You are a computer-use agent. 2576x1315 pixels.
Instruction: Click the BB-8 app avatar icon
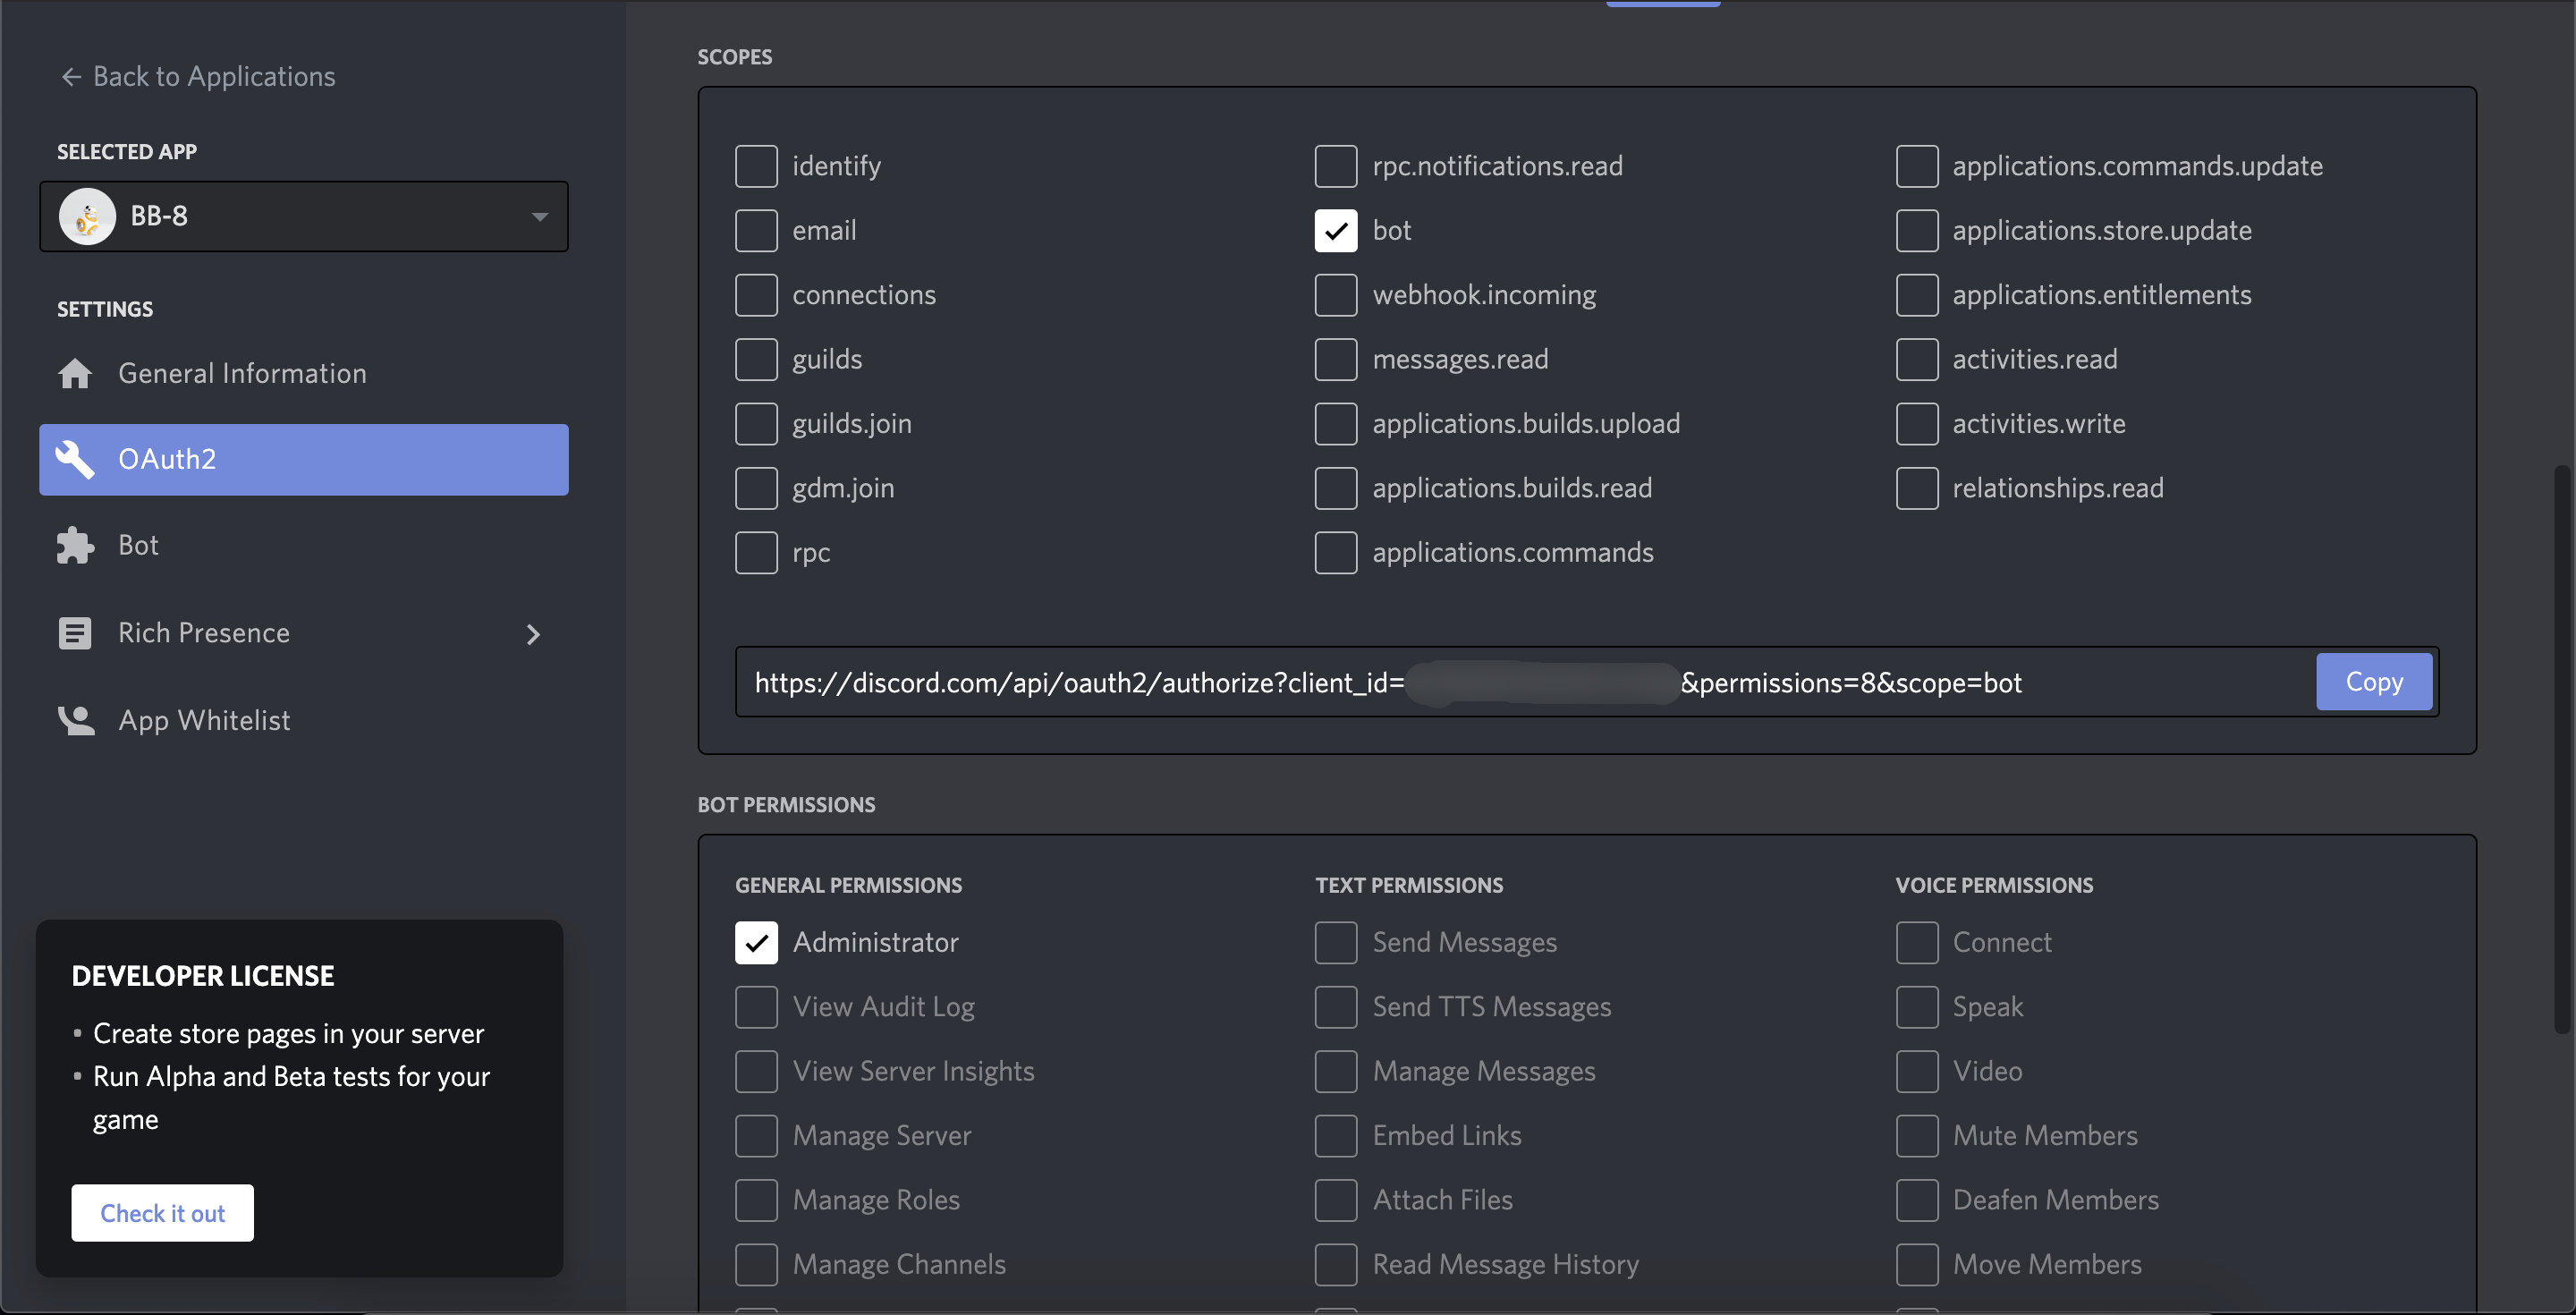tap(87, 216)
